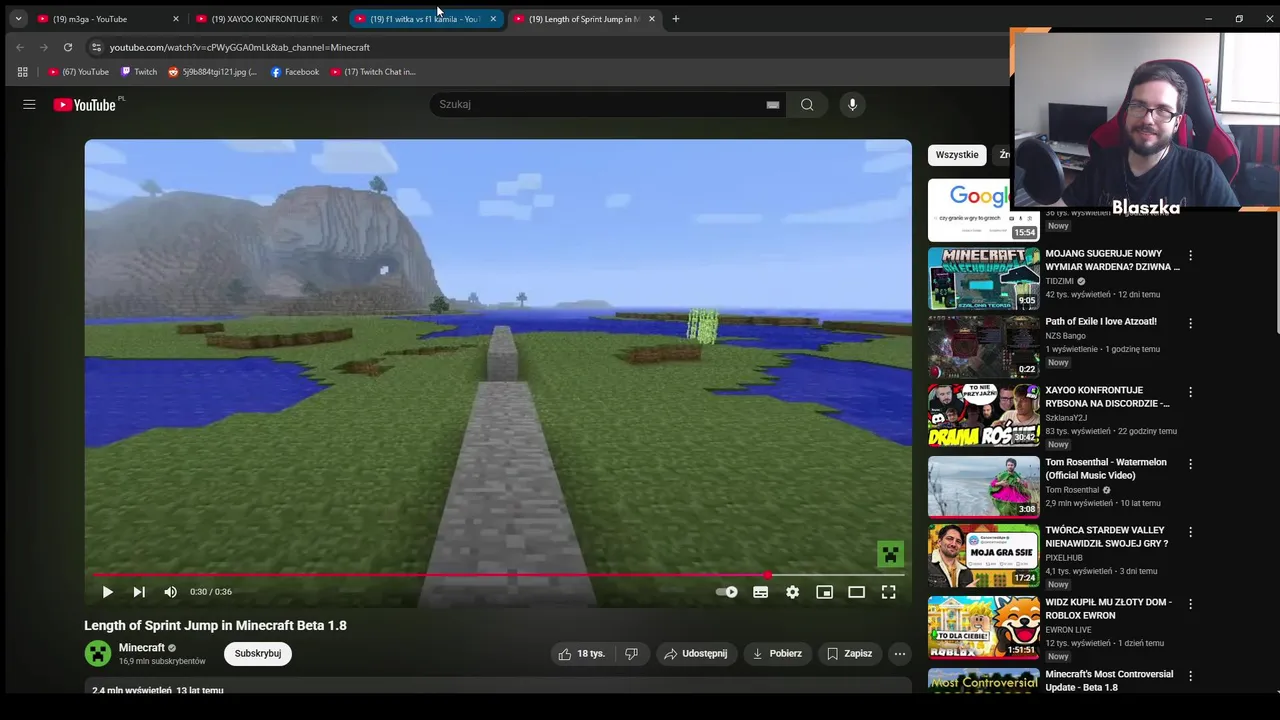Open options for WIDZ KUPIŁ MU ZŁOTY DOM
The width and height of the screenshot is (1280, 720).
coord(1190,604)
